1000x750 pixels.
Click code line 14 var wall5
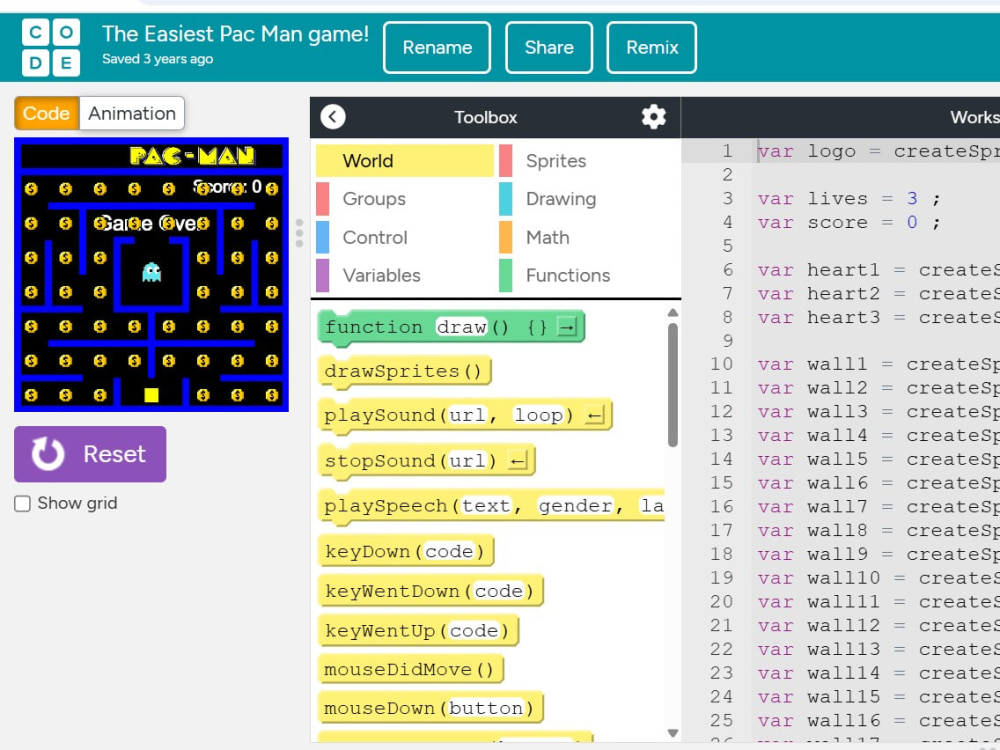(x=878, y=460)
